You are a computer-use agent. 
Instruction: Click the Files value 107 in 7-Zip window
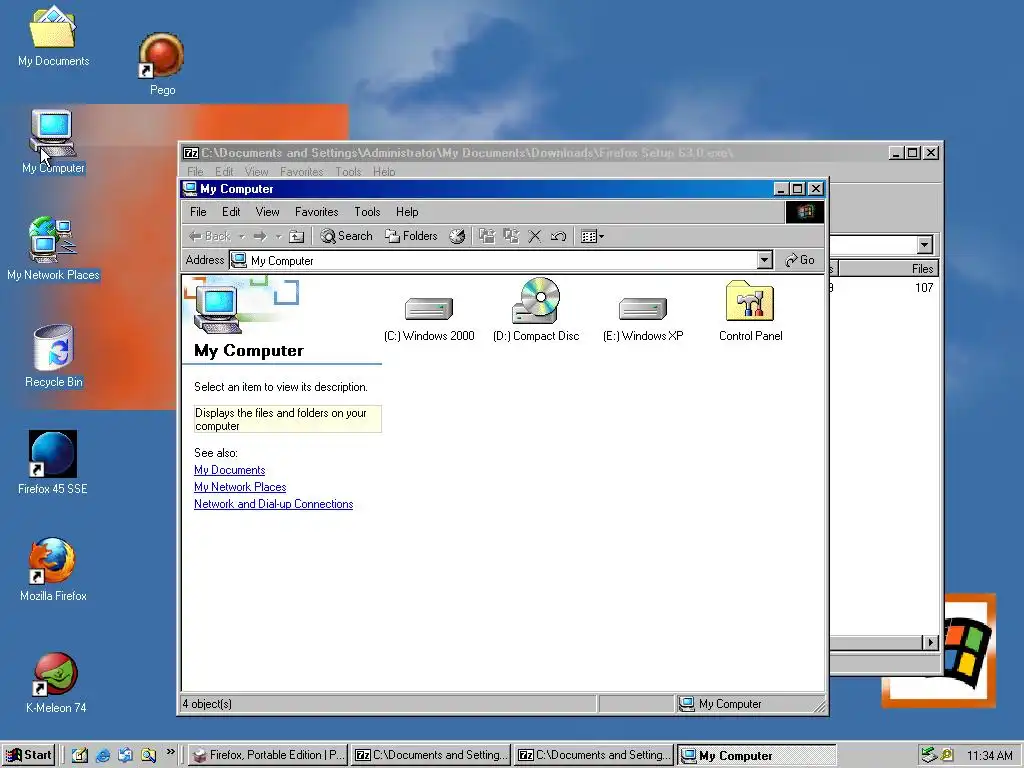tap(923, 287)
